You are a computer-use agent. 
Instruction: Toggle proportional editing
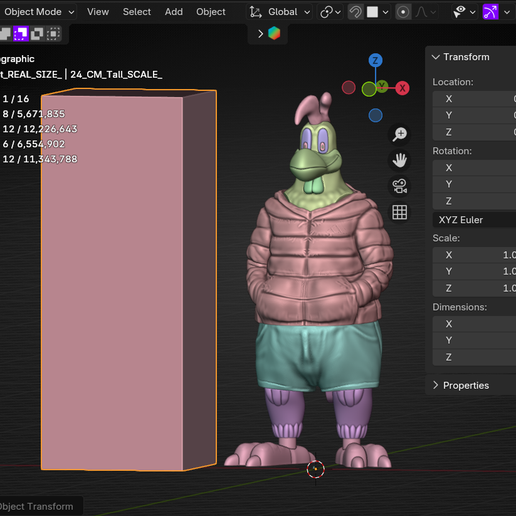403,12
